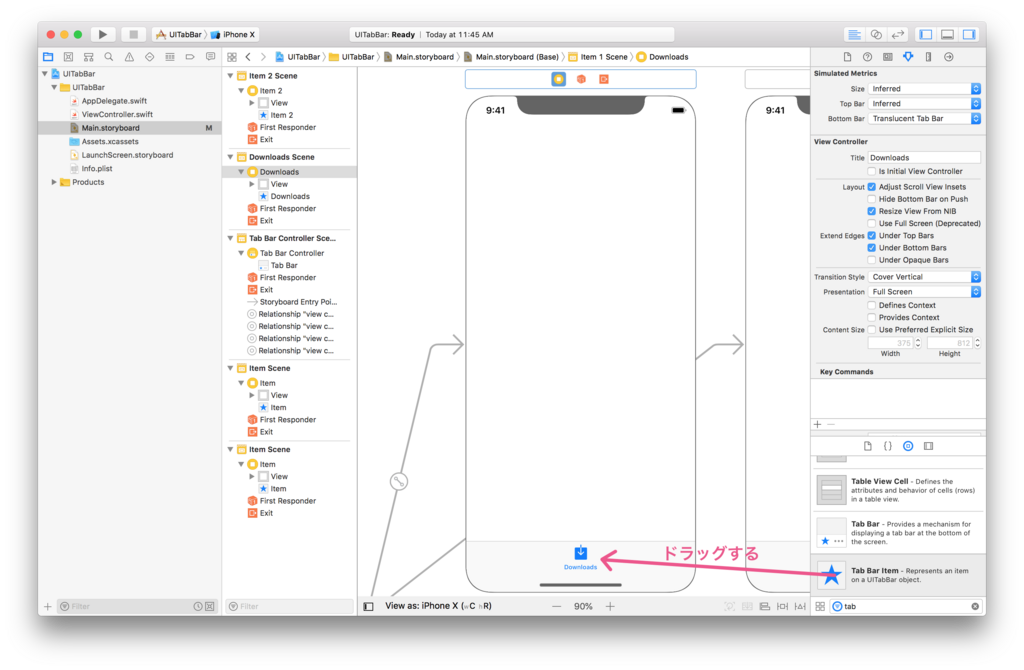Viewport: 1024px width, 670px height.
Task: Expand the Products folder
Action: [x=54, y=182]
